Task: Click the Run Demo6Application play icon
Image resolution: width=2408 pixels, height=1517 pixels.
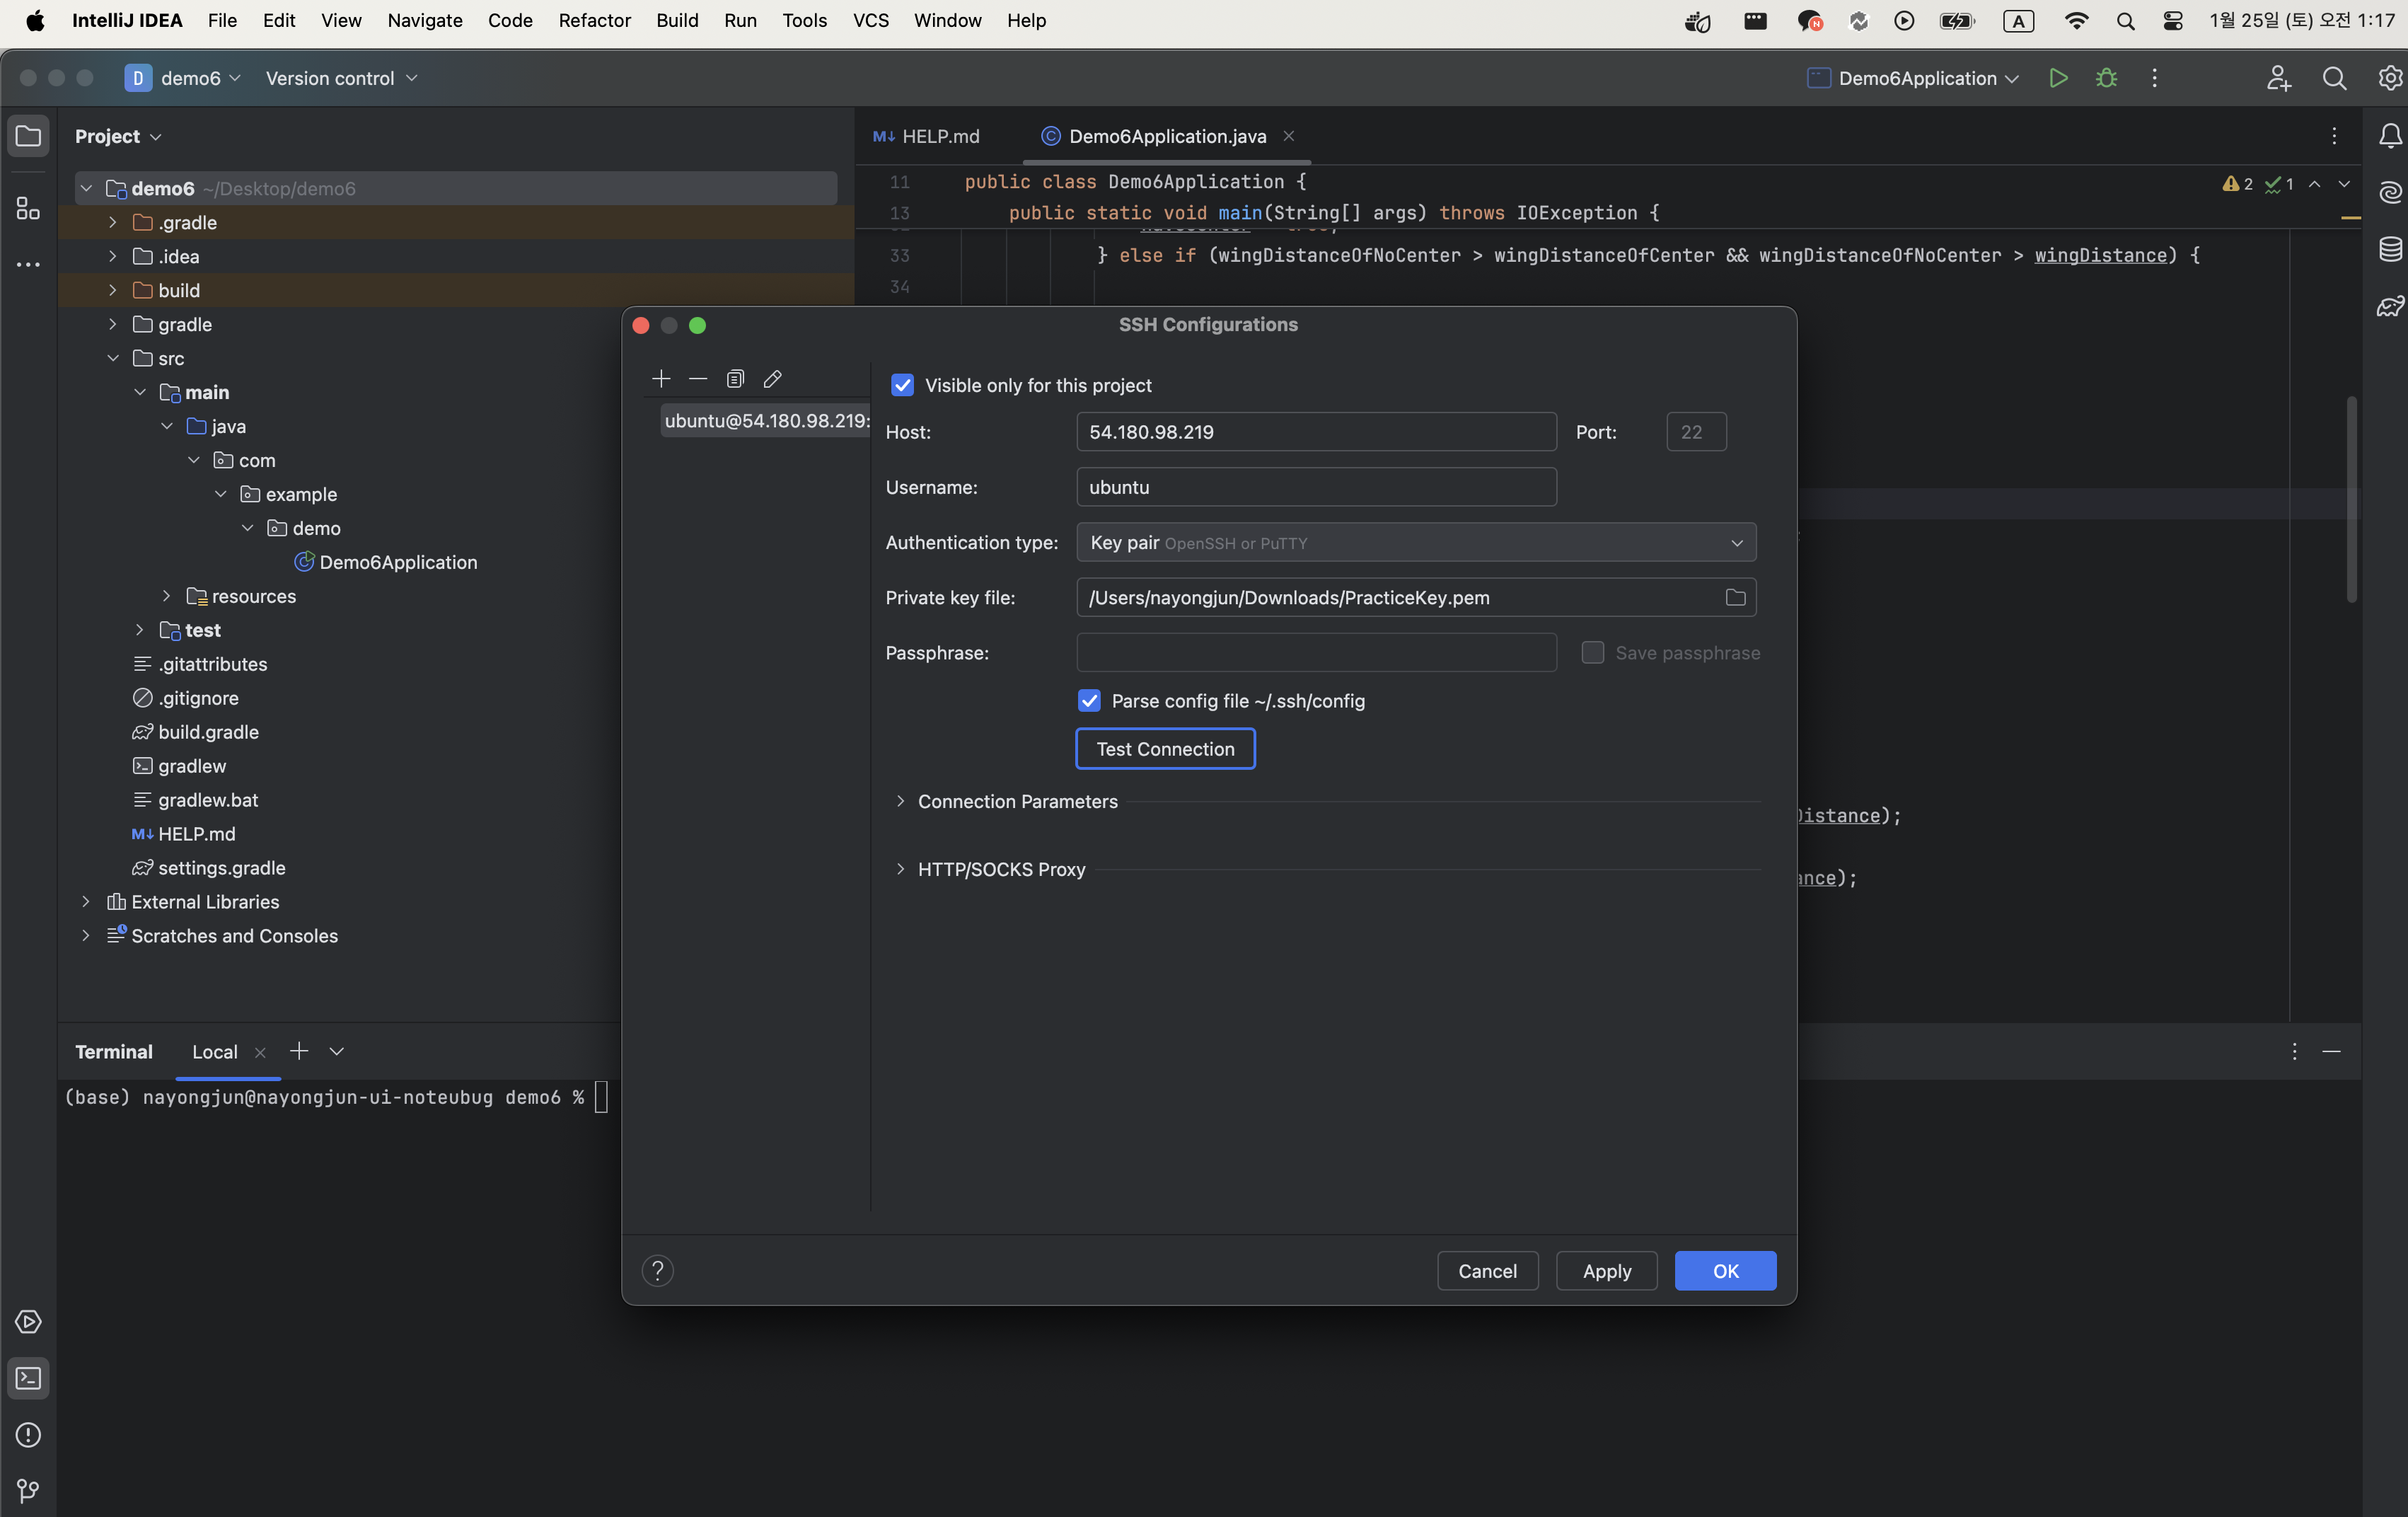Action: [2058, 78]
